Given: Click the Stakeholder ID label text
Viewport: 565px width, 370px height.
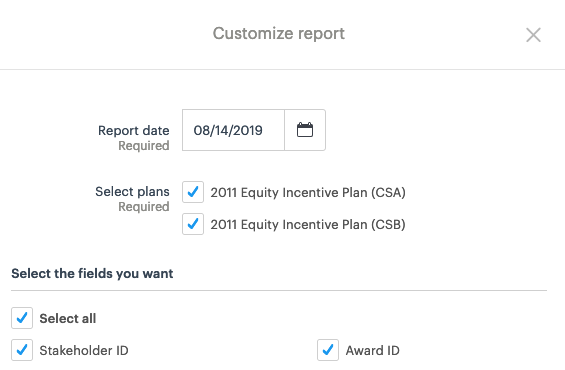Looking at the screenshot, I should pos(84,351).
